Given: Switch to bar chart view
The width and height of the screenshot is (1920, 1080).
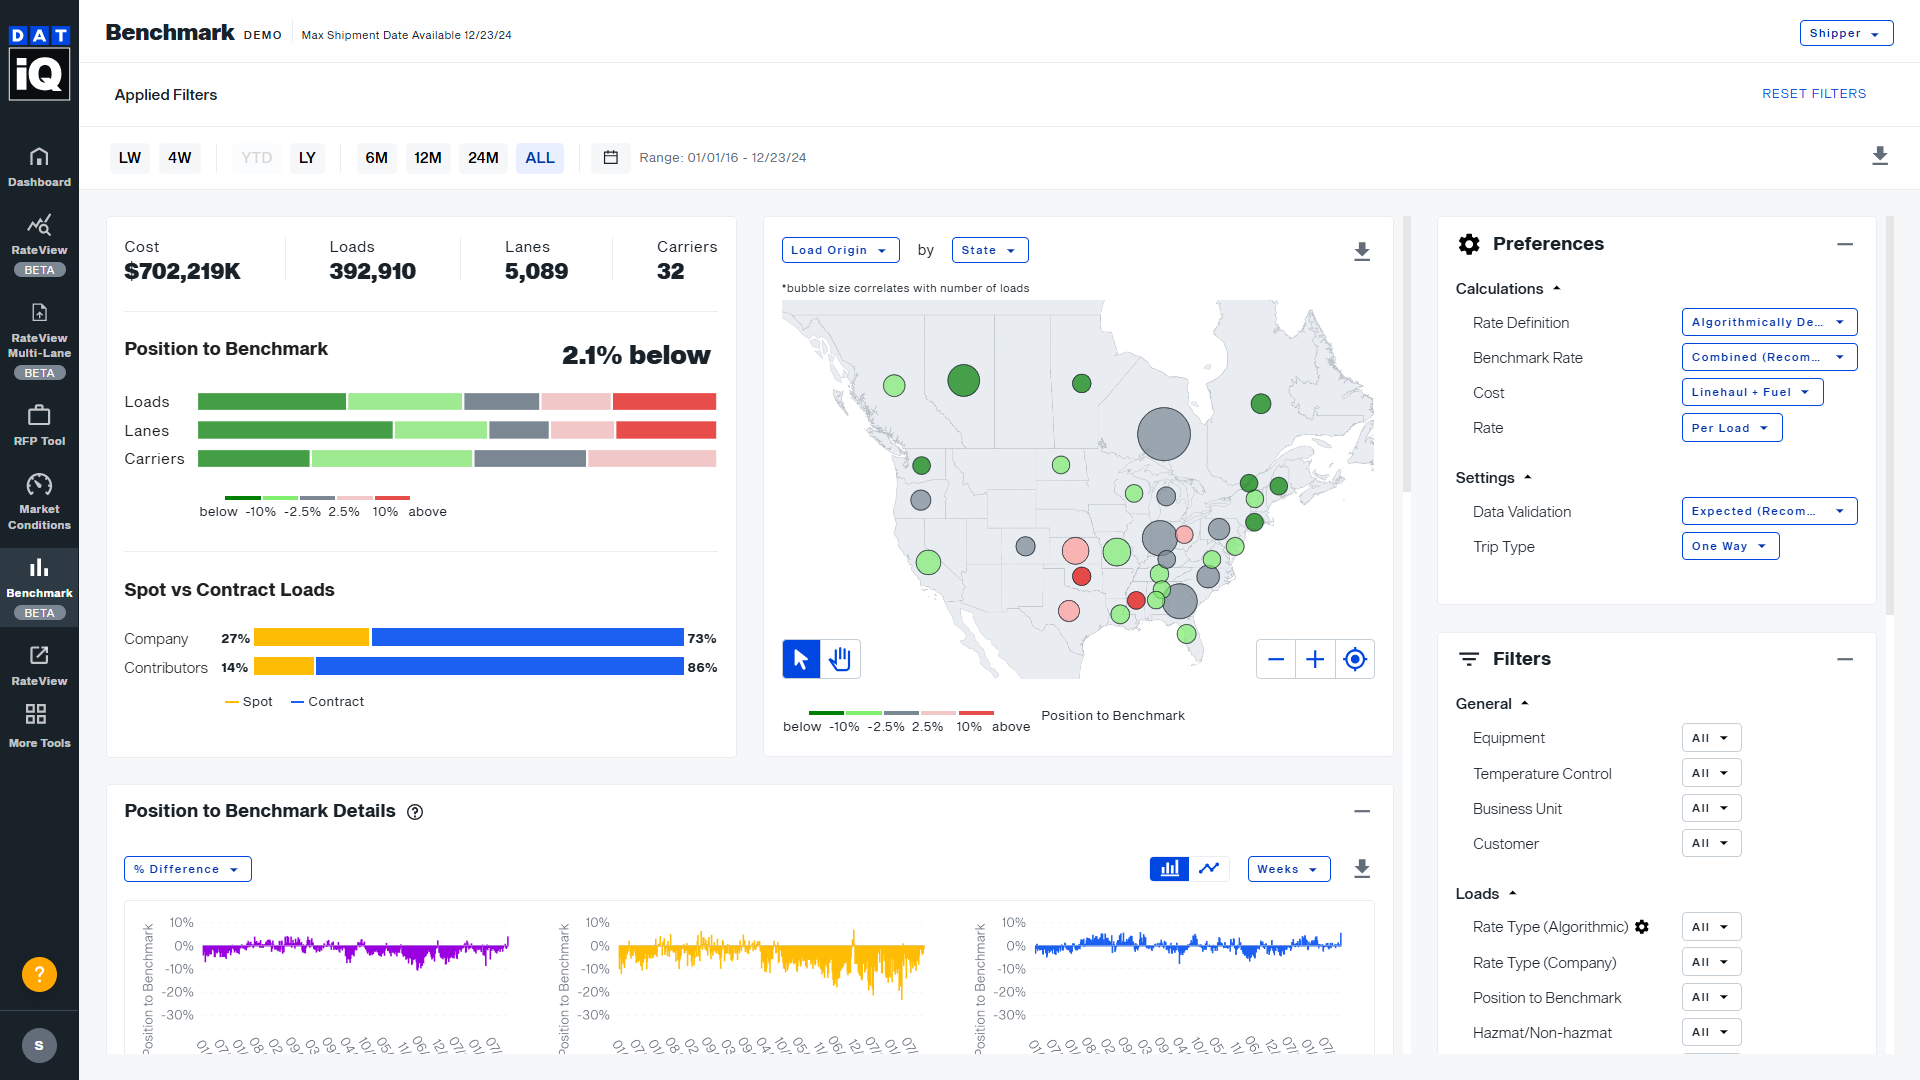Looking at the screenshot, I should point(1169,868).
